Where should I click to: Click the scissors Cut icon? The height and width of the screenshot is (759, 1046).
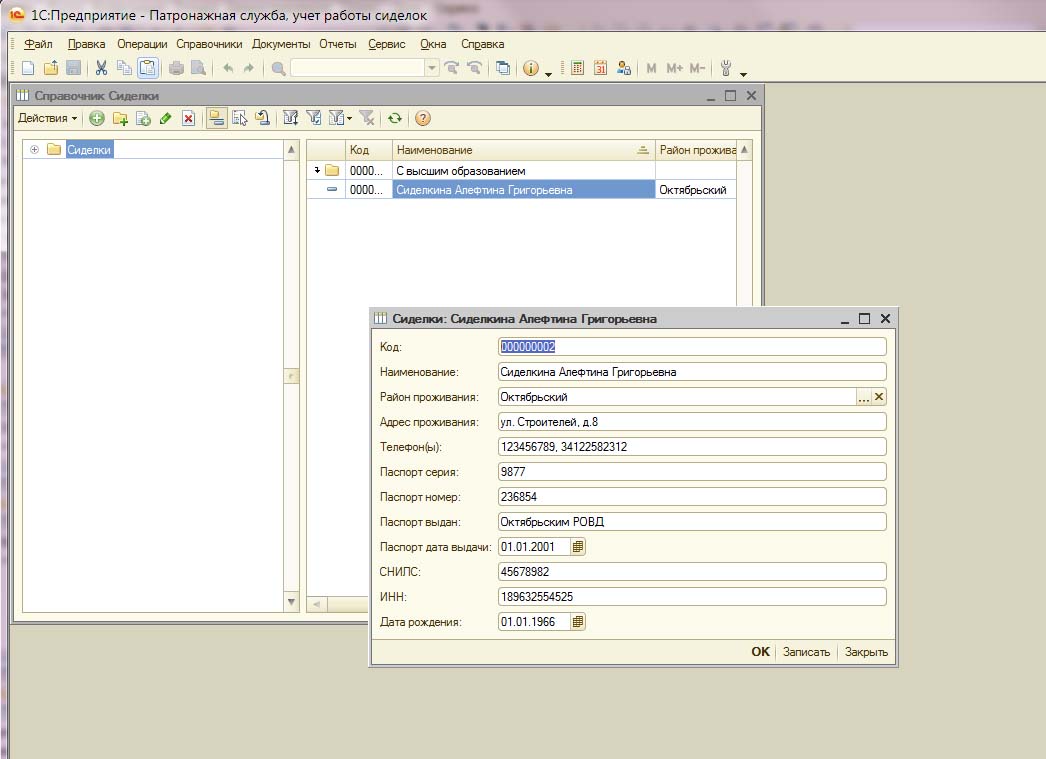pos(101,68)
